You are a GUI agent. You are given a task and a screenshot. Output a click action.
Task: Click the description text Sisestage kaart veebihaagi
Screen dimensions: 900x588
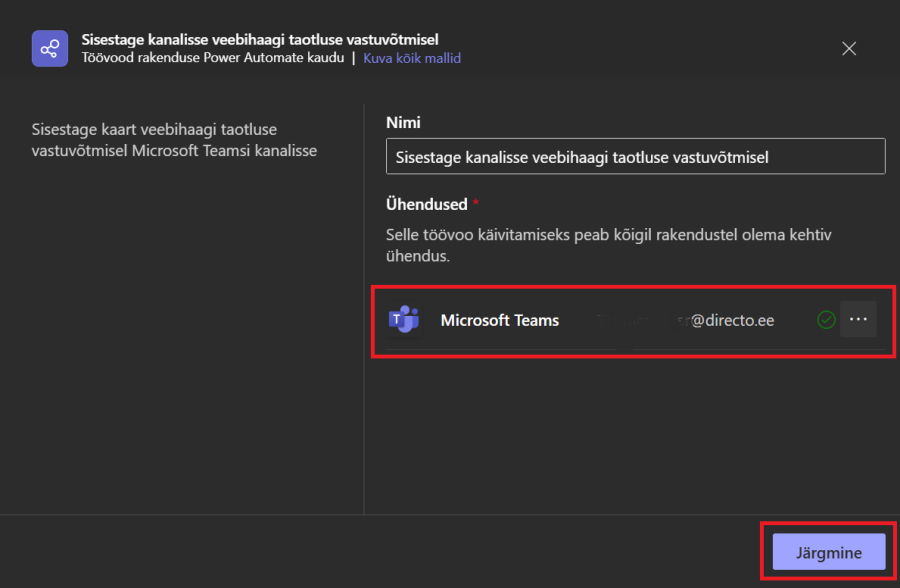[x=174, y=140]
